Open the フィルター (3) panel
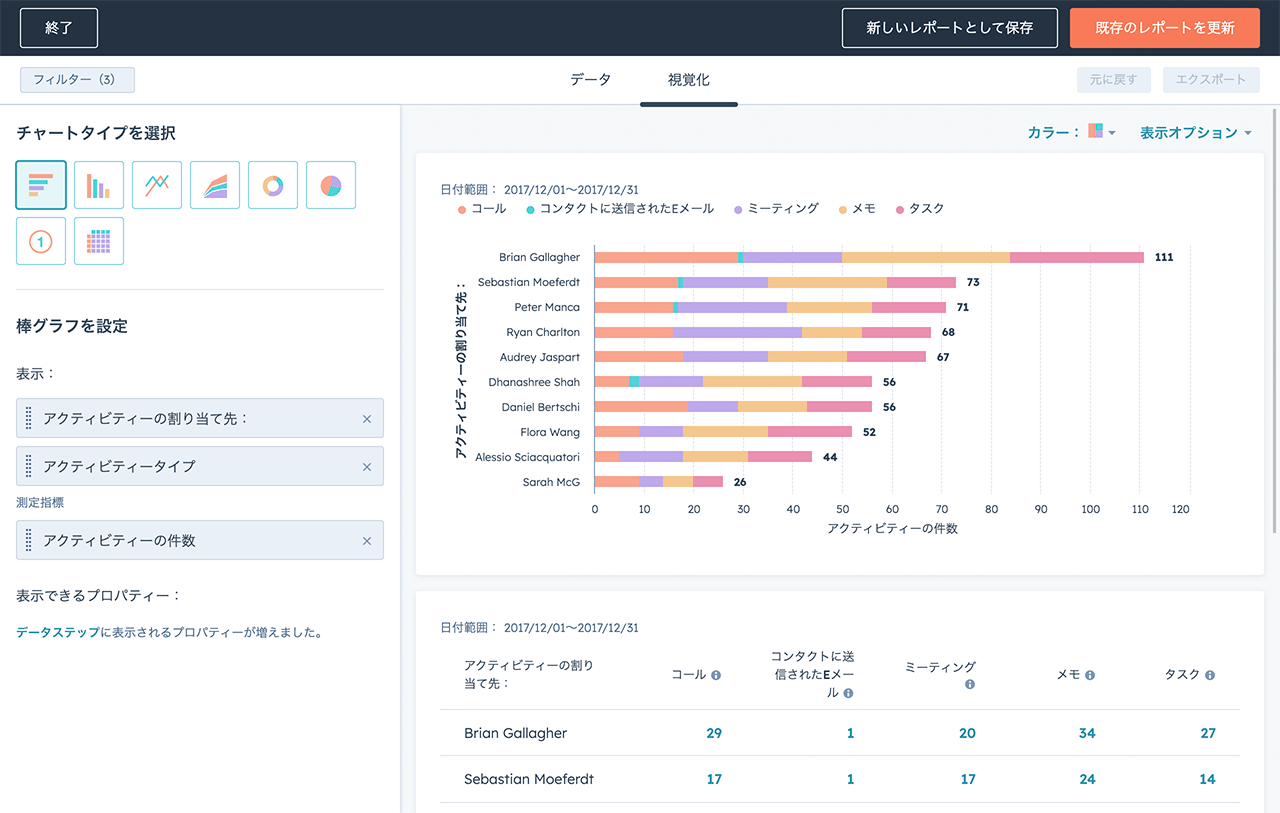The width and height of the screenshot is (1280, 813). (77, 80)
